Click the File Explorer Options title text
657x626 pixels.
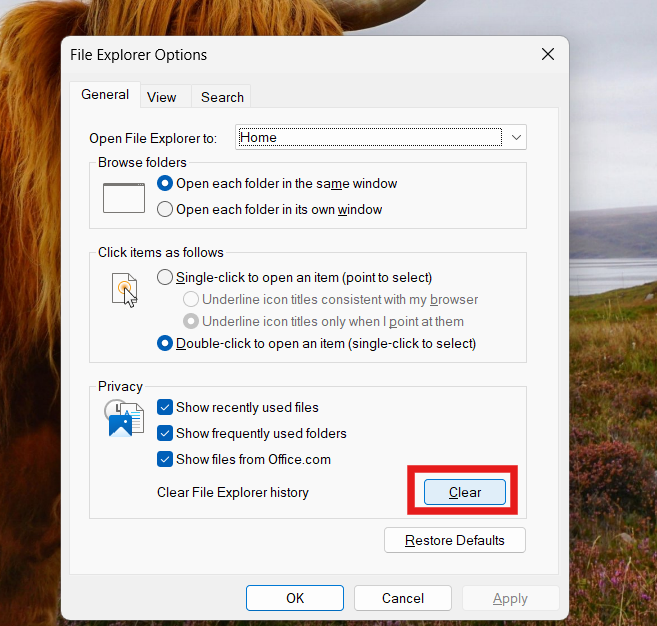[x=138, y=55]
